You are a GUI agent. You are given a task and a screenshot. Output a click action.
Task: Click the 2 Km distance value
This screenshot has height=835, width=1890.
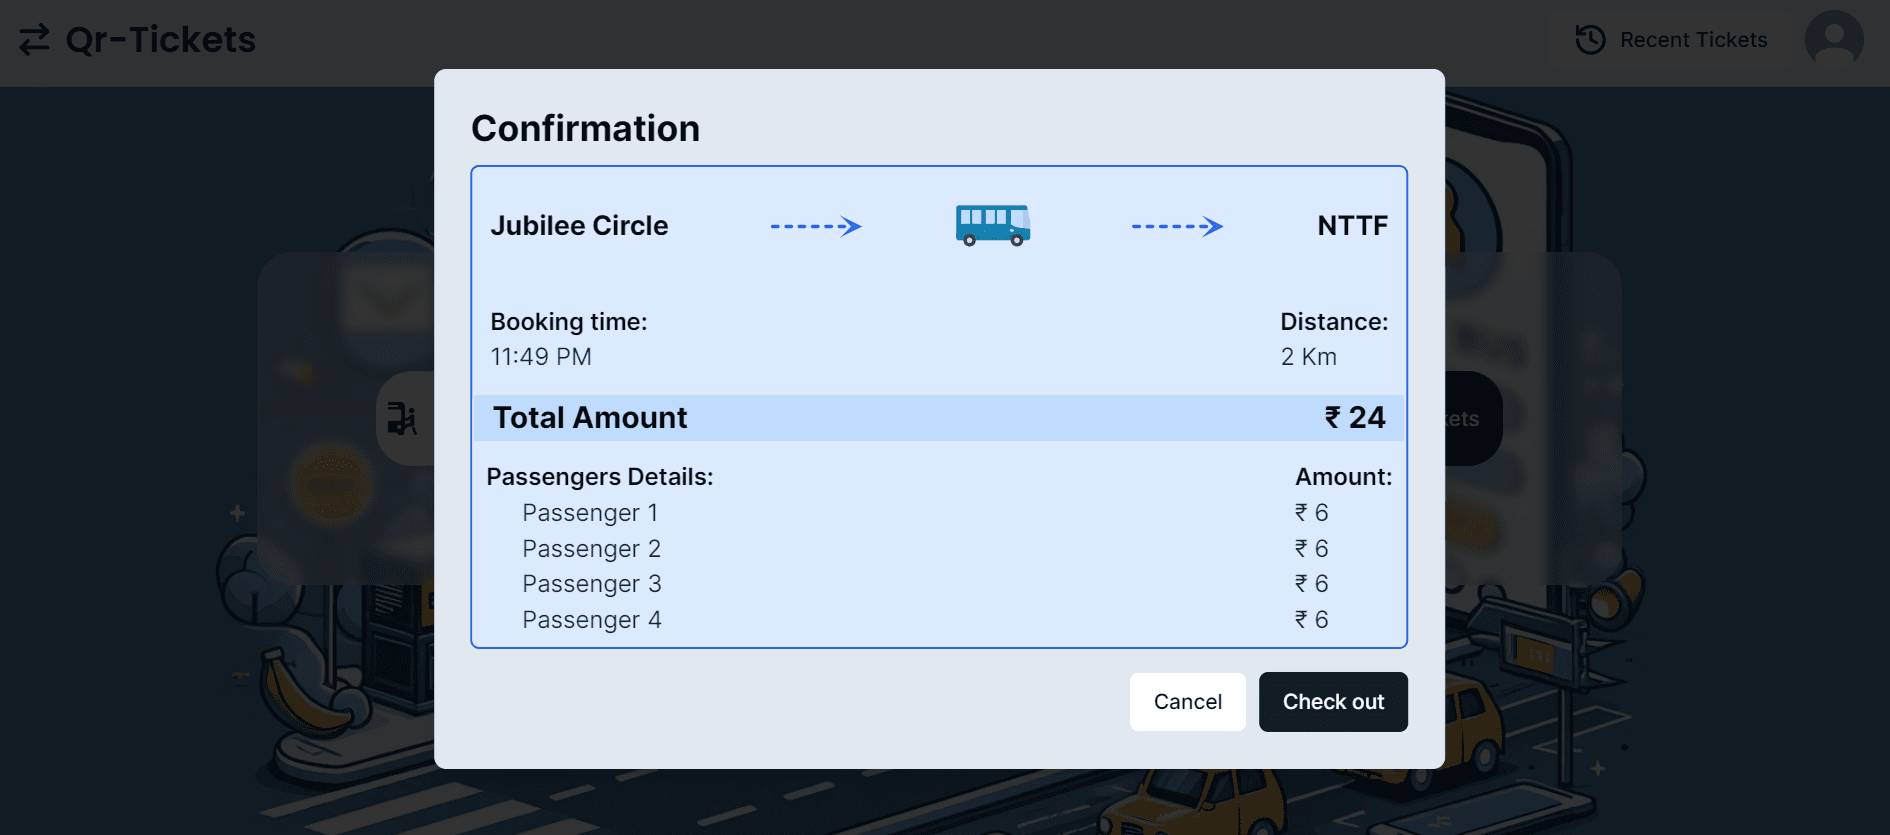tap(1309, 357)
